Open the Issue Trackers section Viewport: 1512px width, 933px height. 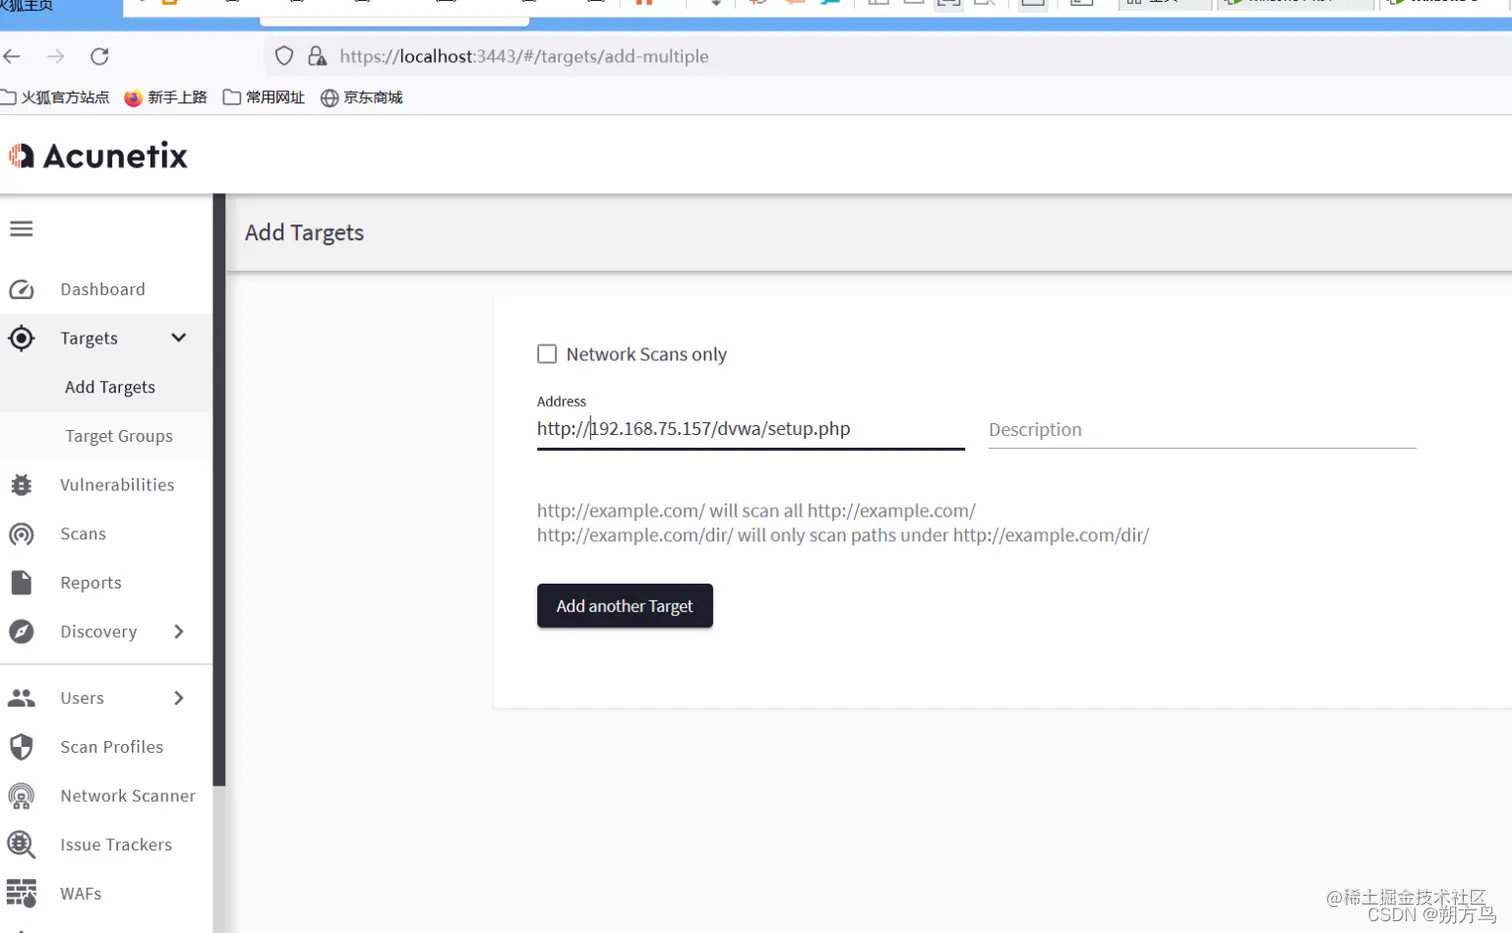116,845
